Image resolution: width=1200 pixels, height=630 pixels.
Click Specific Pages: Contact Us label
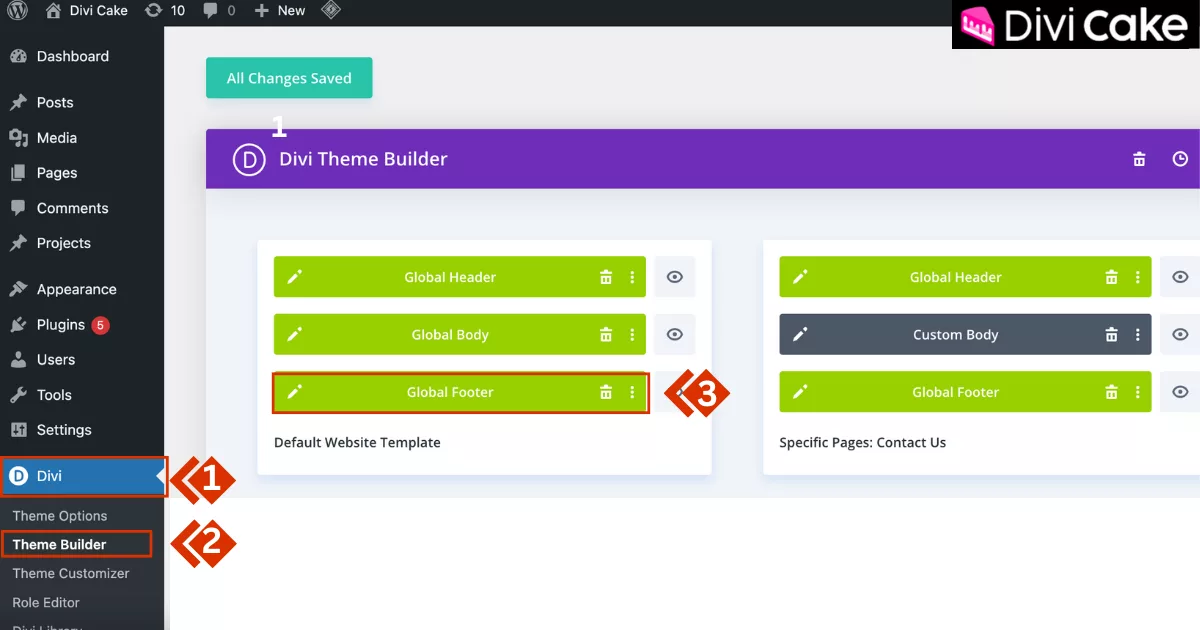click(863, 442)
